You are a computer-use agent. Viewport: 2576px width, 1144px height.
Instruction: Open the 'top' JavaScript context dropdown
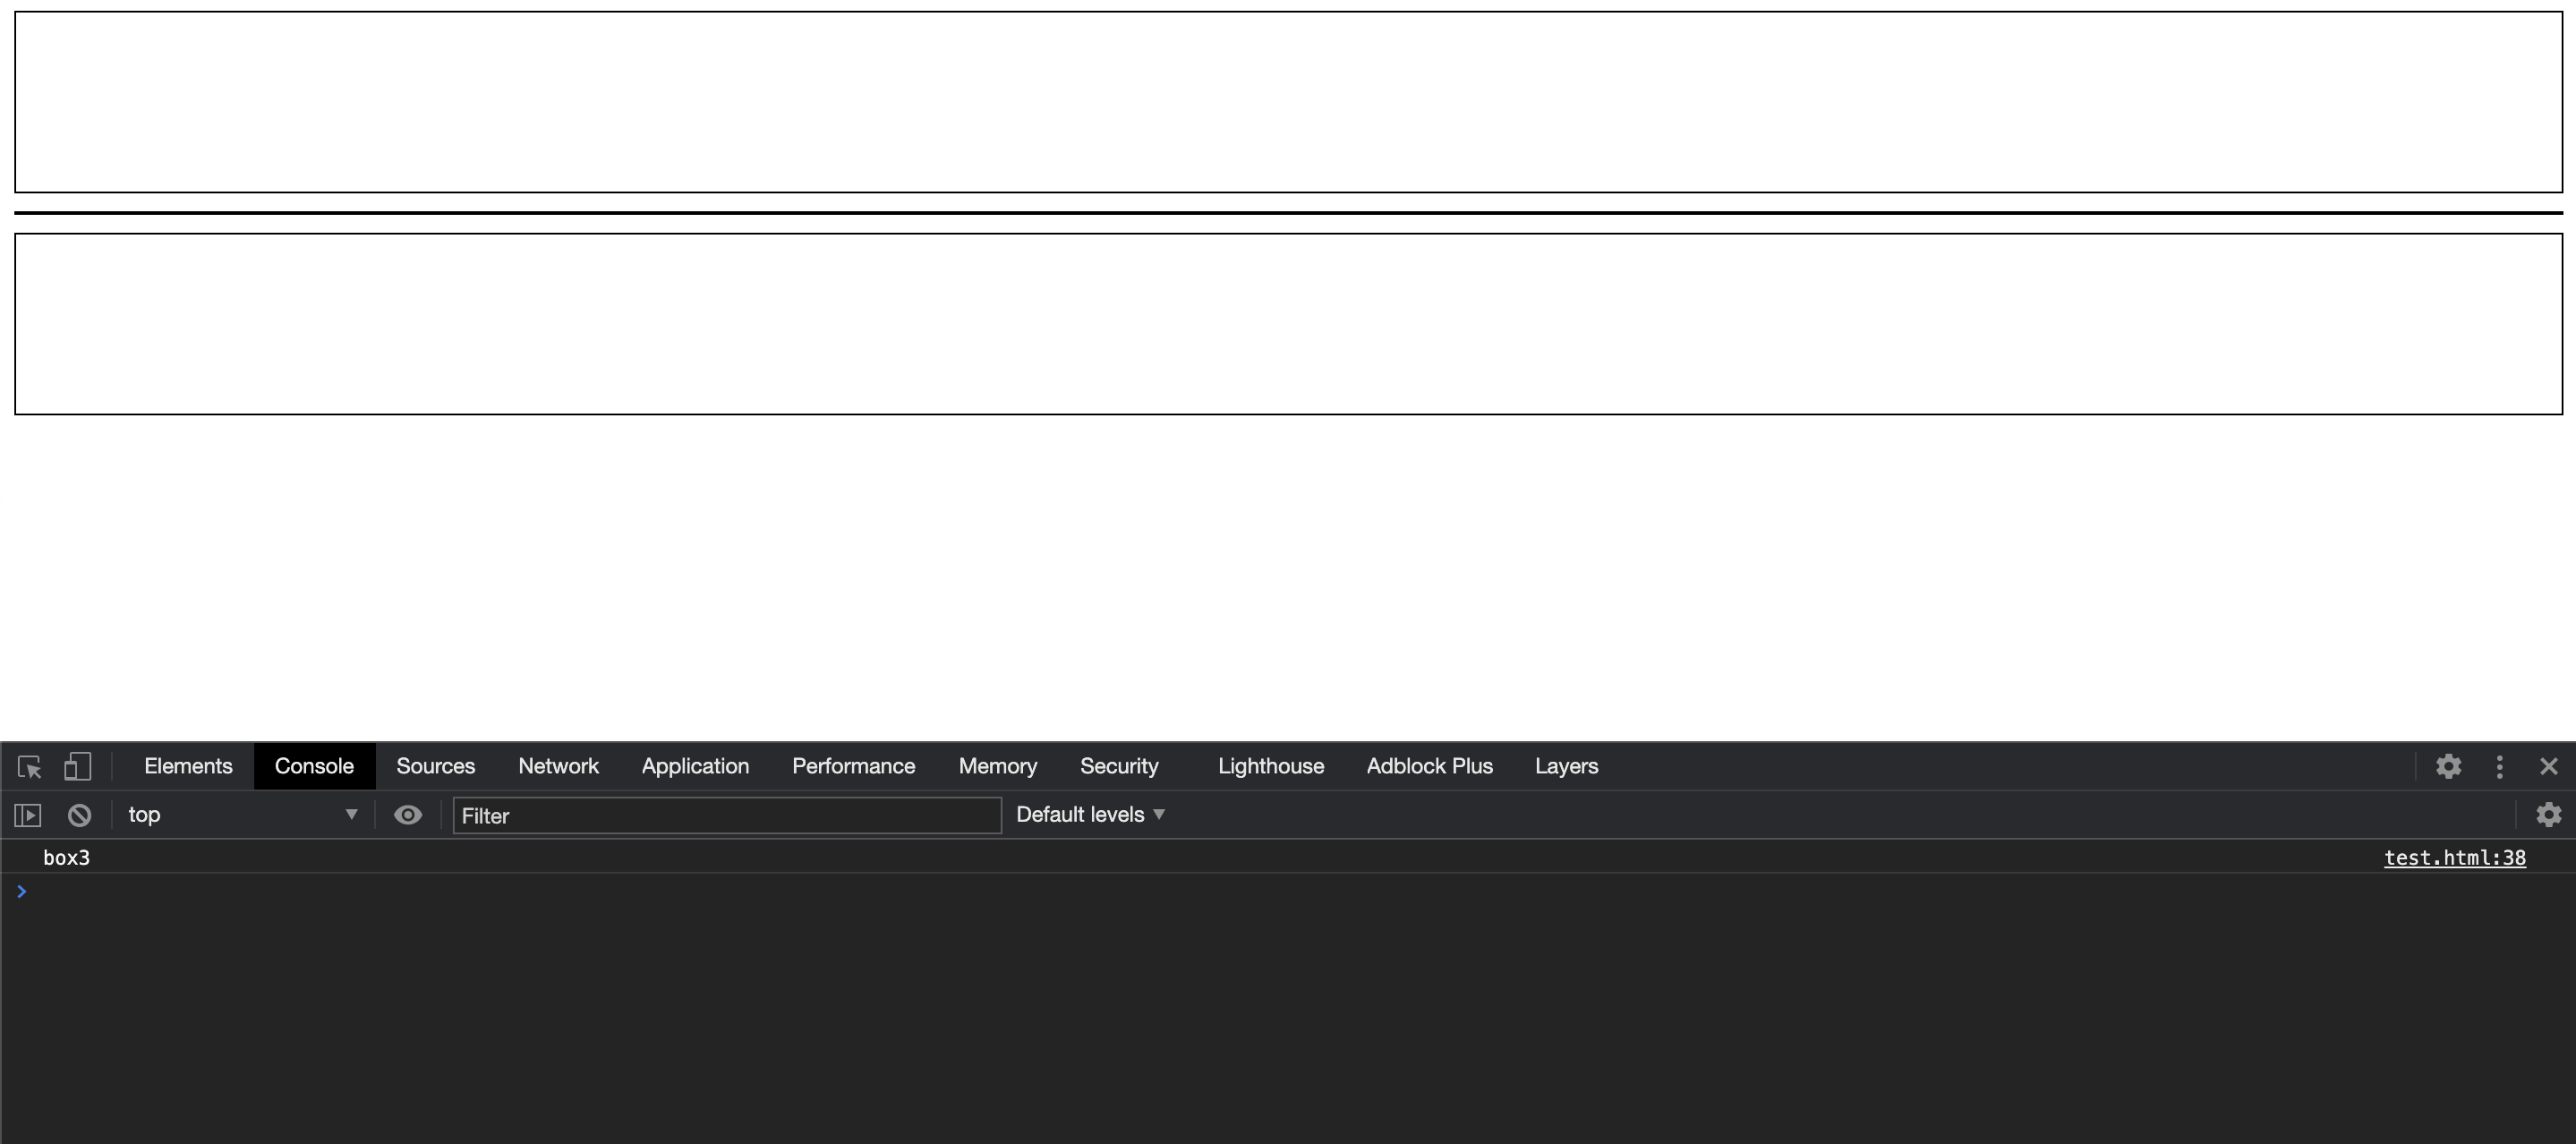coord(241,815)
